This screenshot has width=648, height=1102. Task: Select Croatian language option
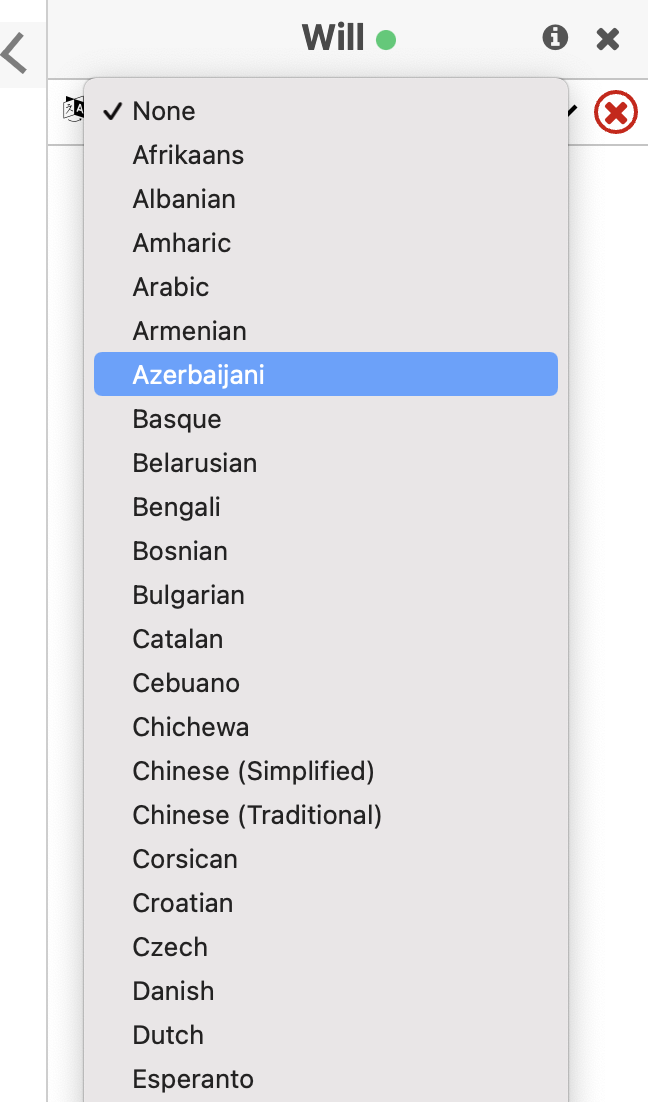(x=326, y=903)
